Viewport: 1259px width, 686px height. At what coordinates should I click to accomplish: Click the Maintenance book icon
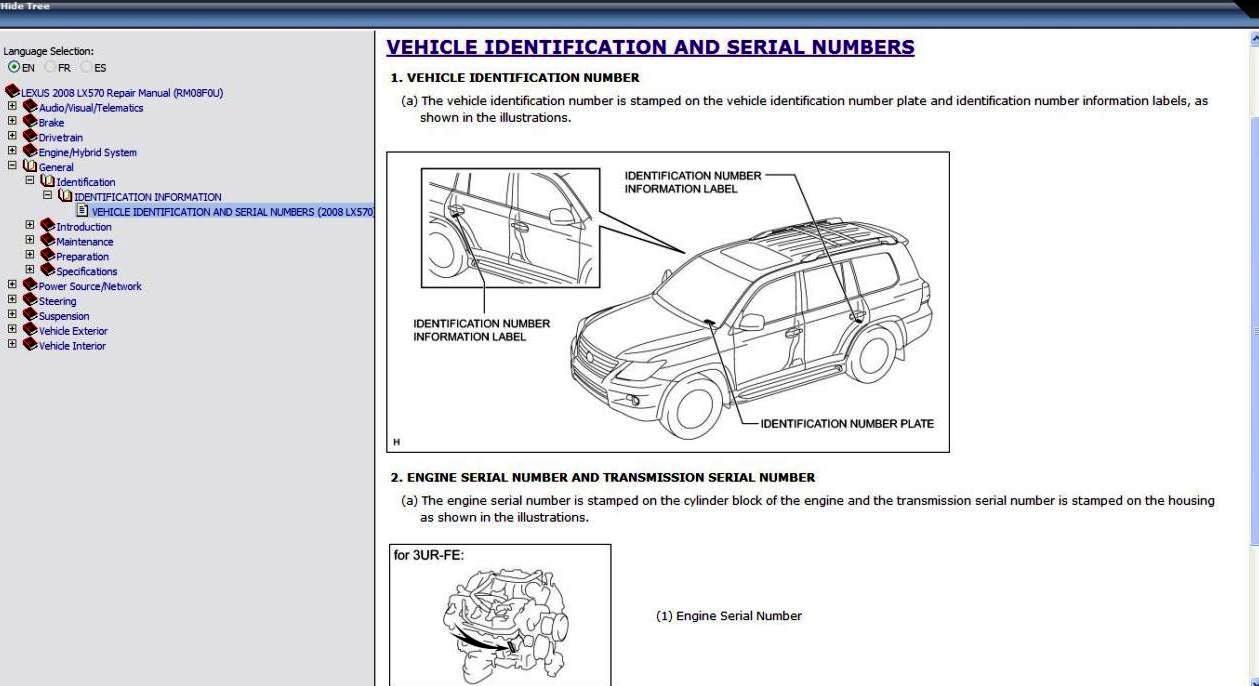(48, 241)
